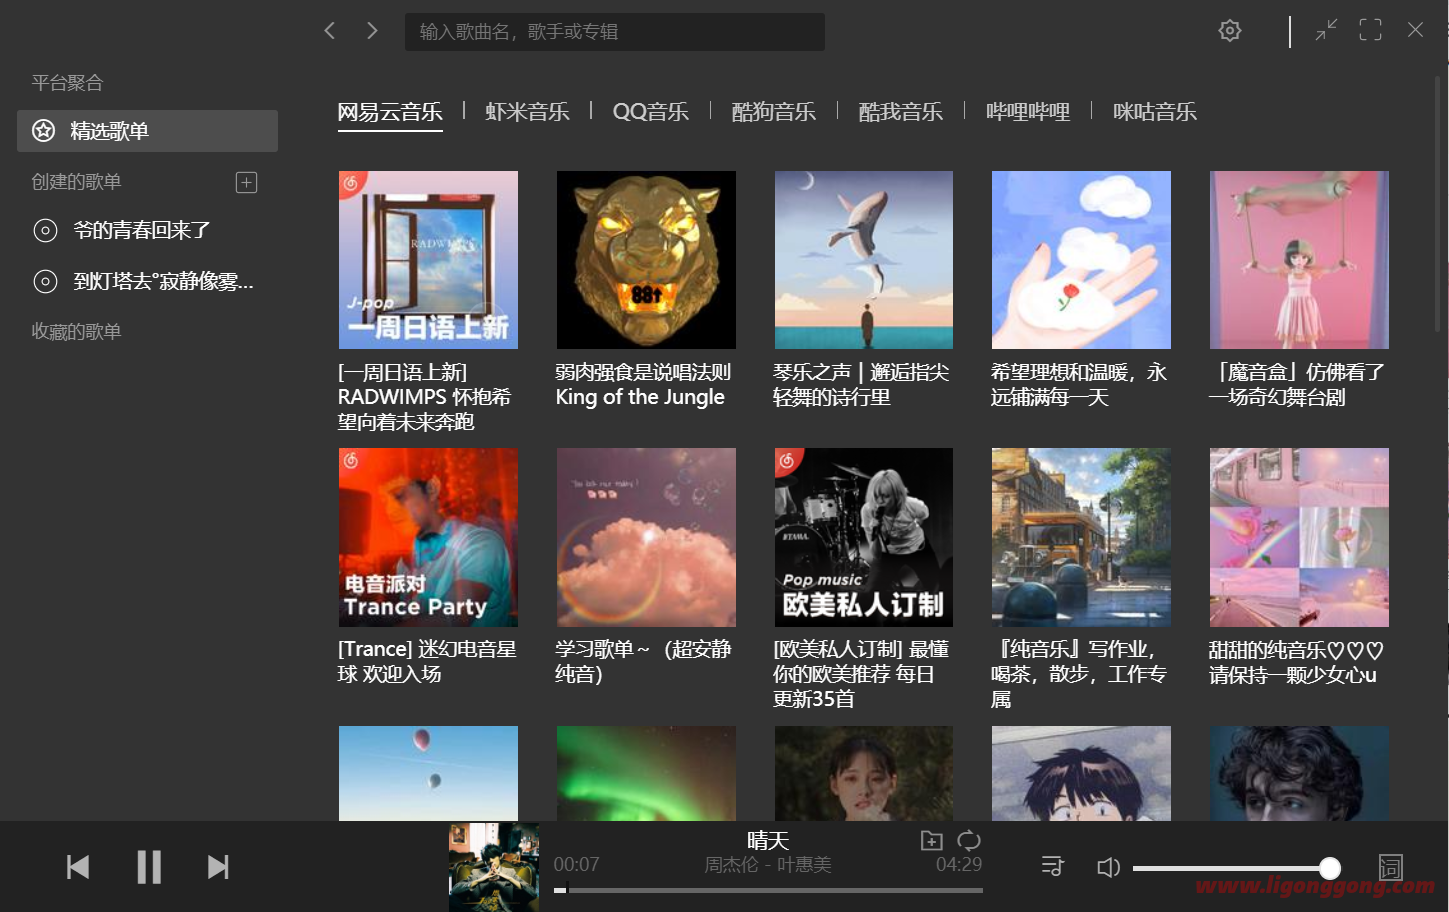Click the song title 晴天 in the player
The height and width of the screenshot is (912, 1449).
tap(768, 841)
